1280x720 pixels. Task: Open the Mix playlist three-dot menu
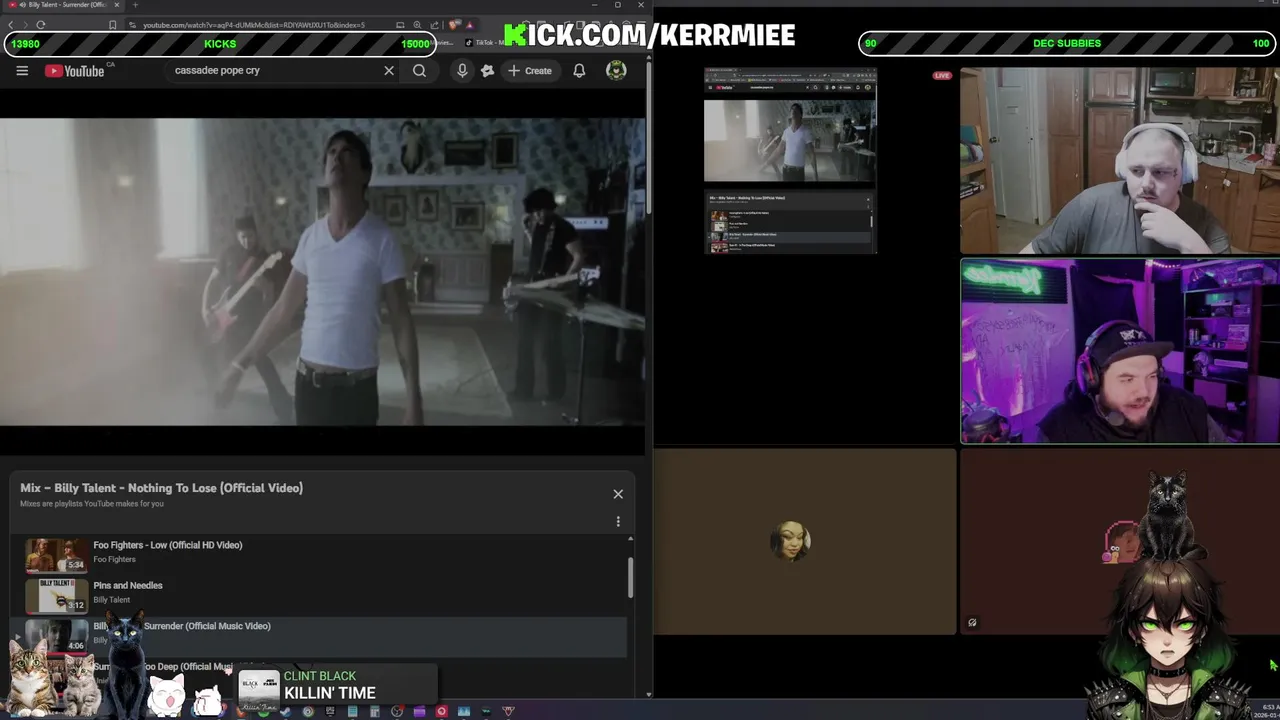tap(618, 521)
